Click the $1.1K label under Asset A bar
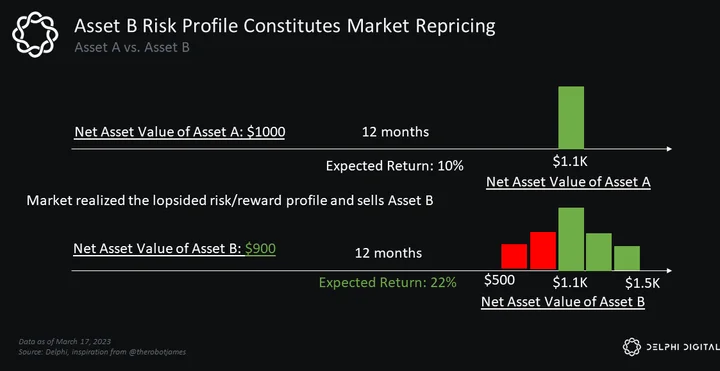720x371 pixels. tap(570, 163)
